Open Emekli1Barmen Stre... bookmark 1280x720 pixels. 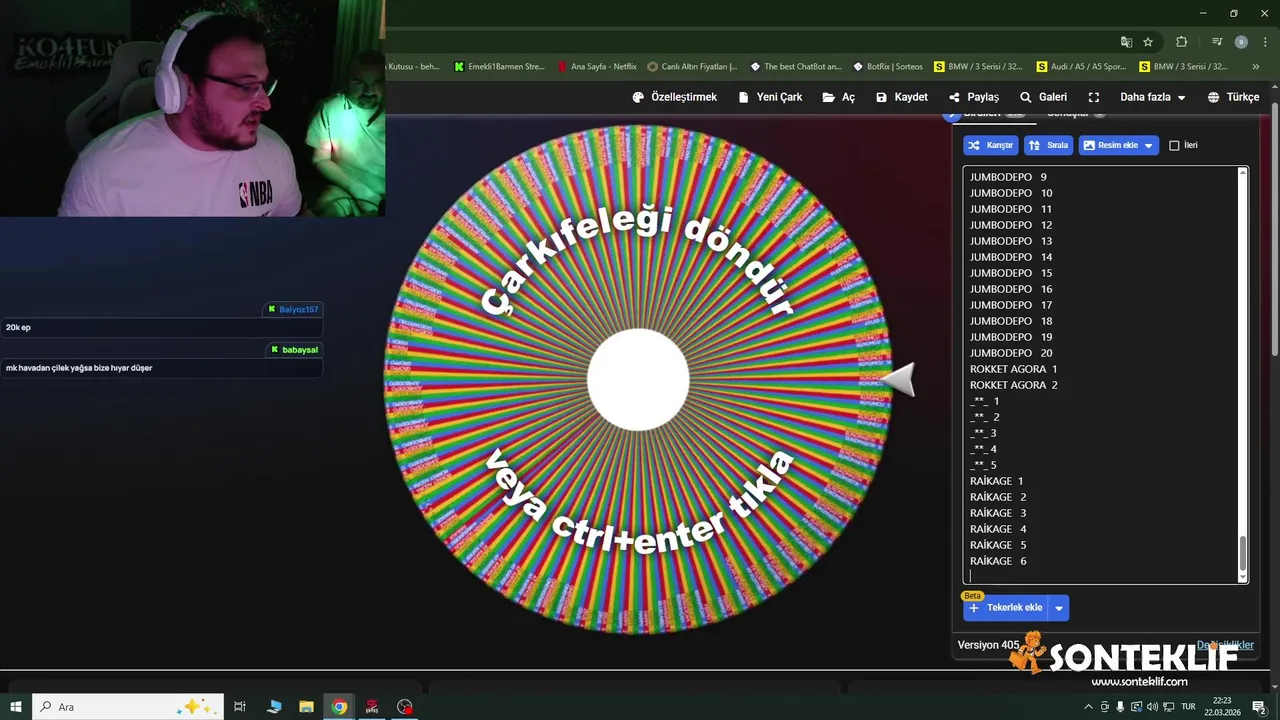(x=499, y=67)
